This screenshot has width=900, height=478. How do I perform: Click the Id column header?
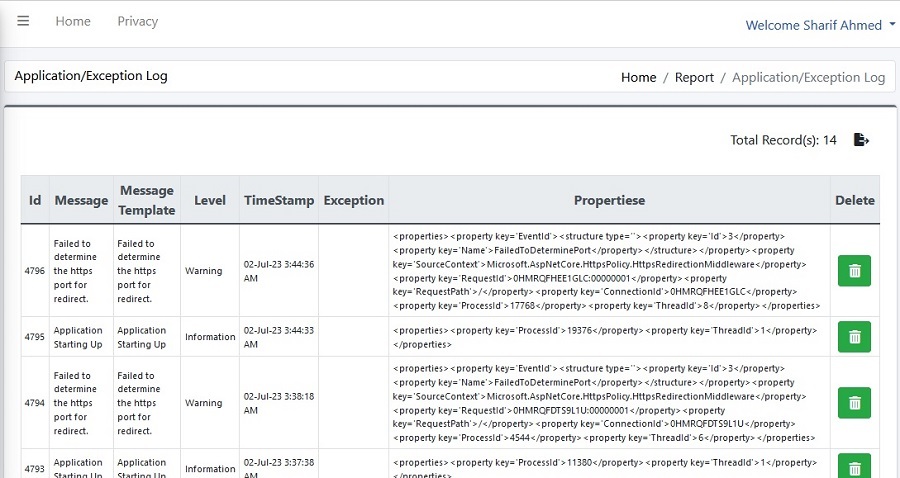click(x=35, y=200)
